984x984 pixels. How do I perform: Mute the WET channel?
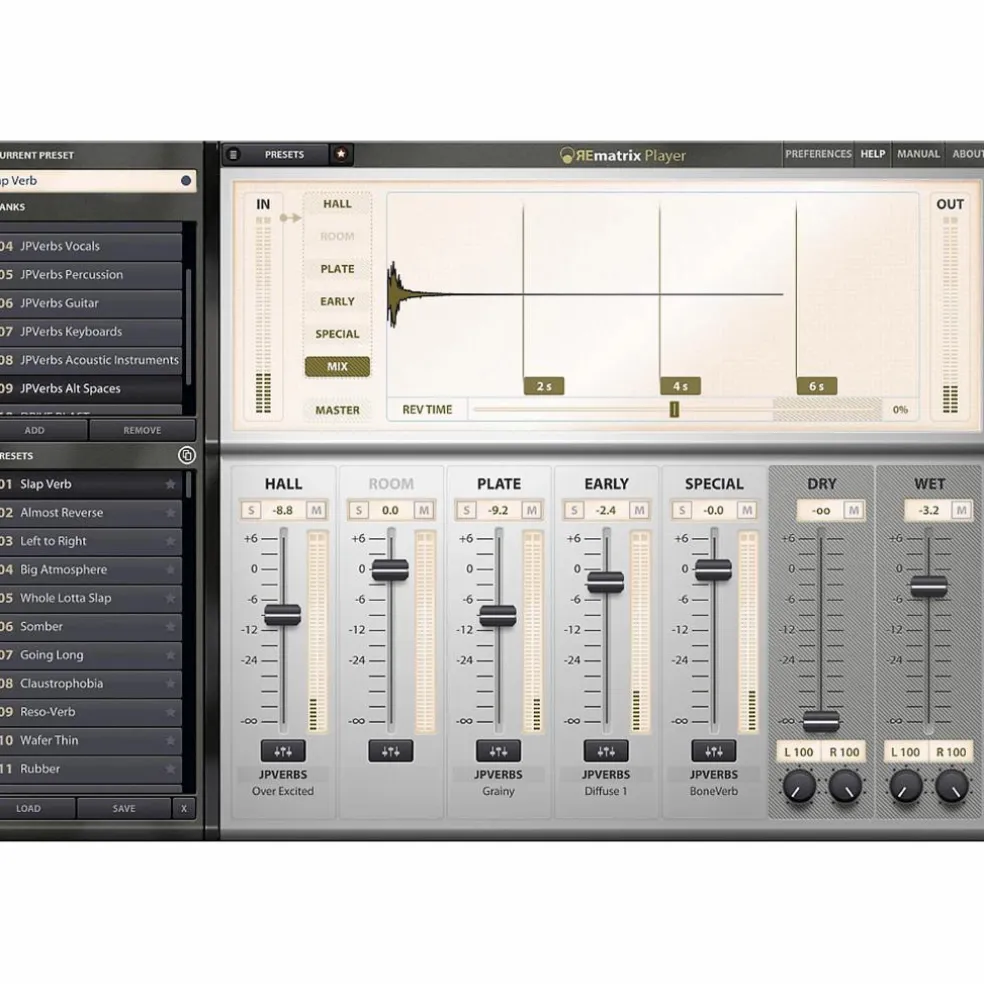coord(961,510)
